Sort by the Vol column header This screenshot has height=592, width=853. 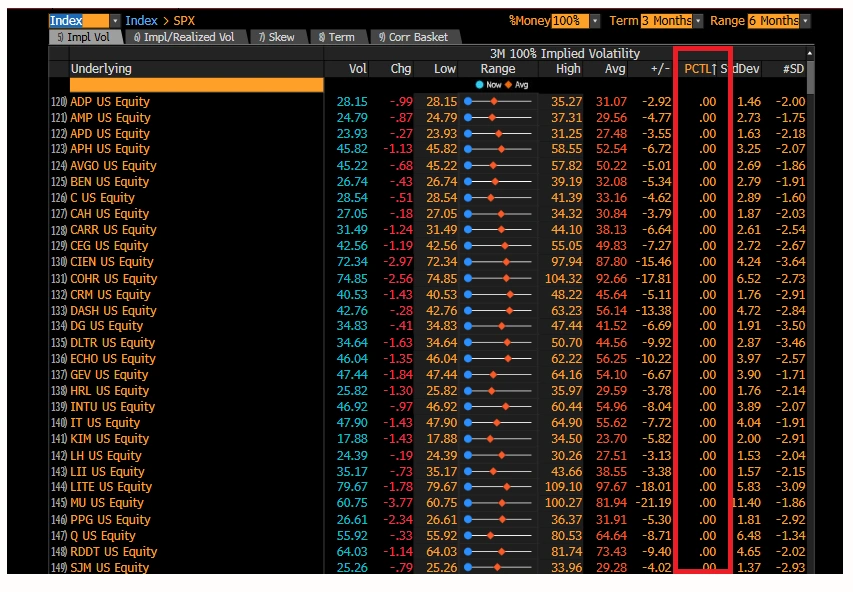pos(357,69)
